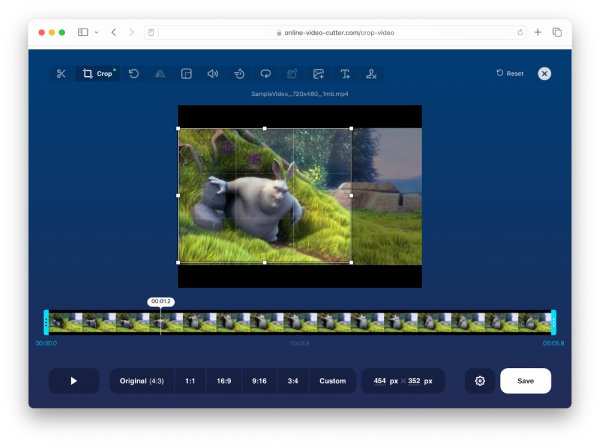Open the add image tool

(x=318, y=74)
